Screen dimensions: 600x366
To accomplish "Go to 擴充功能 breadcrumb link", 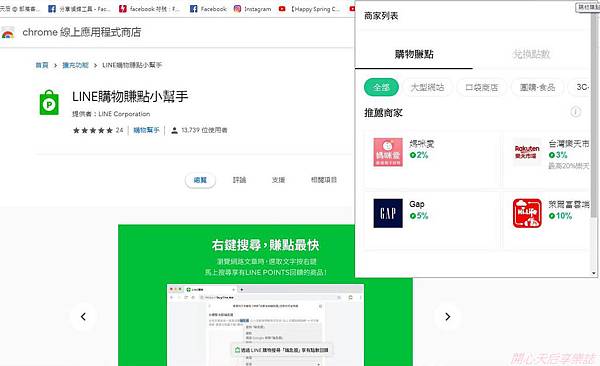I will pyautogui.click(x=75, y=65).
